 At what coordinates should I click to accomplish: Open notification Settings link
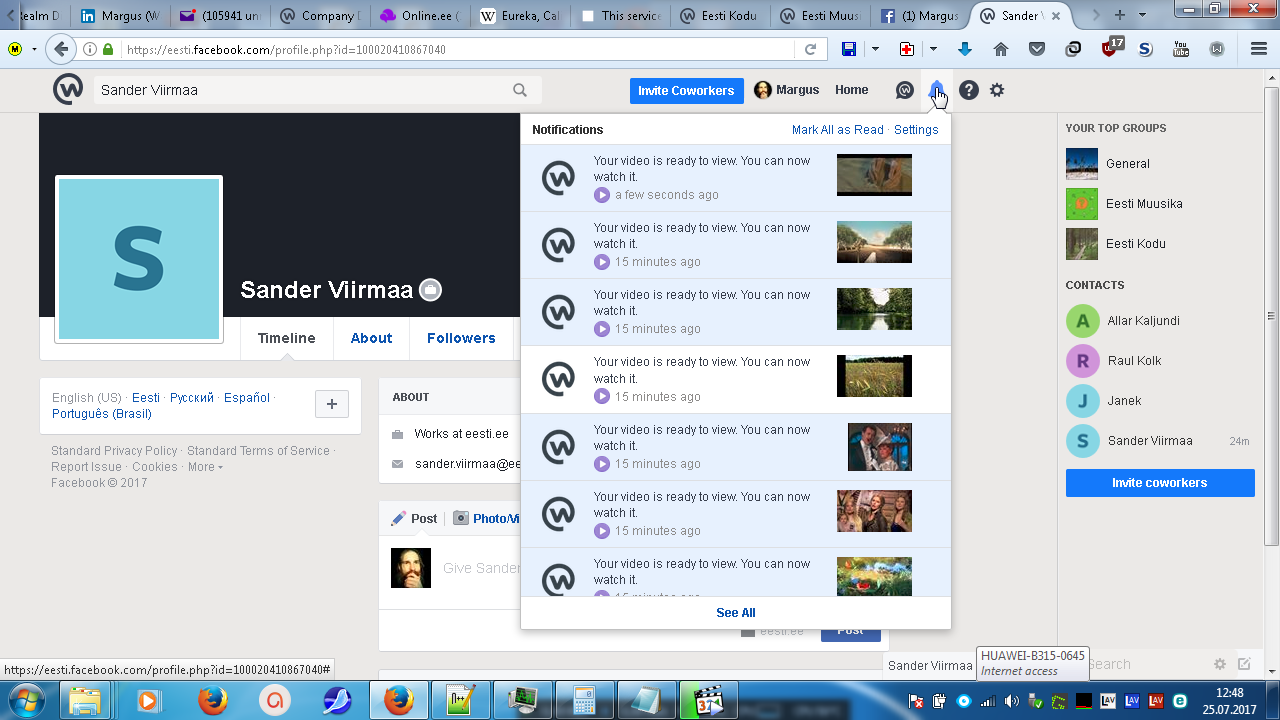click(916, 130)
